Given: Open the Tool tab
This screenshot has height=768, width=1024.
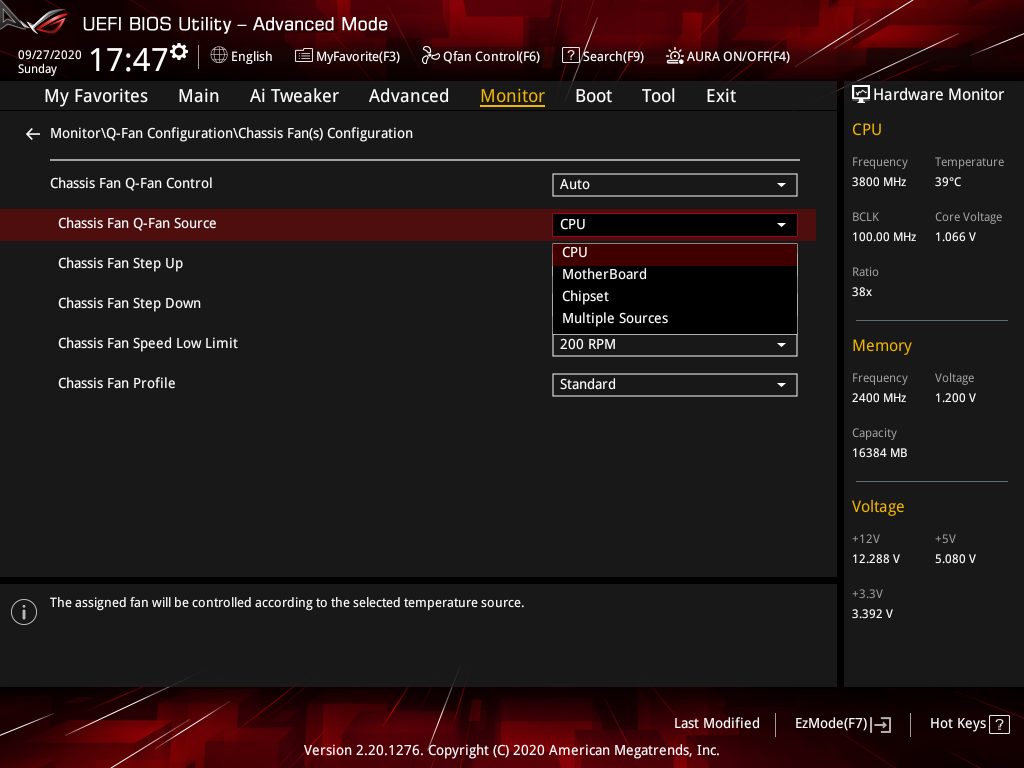Looking at the screenshot, I should tap(658, 96).
